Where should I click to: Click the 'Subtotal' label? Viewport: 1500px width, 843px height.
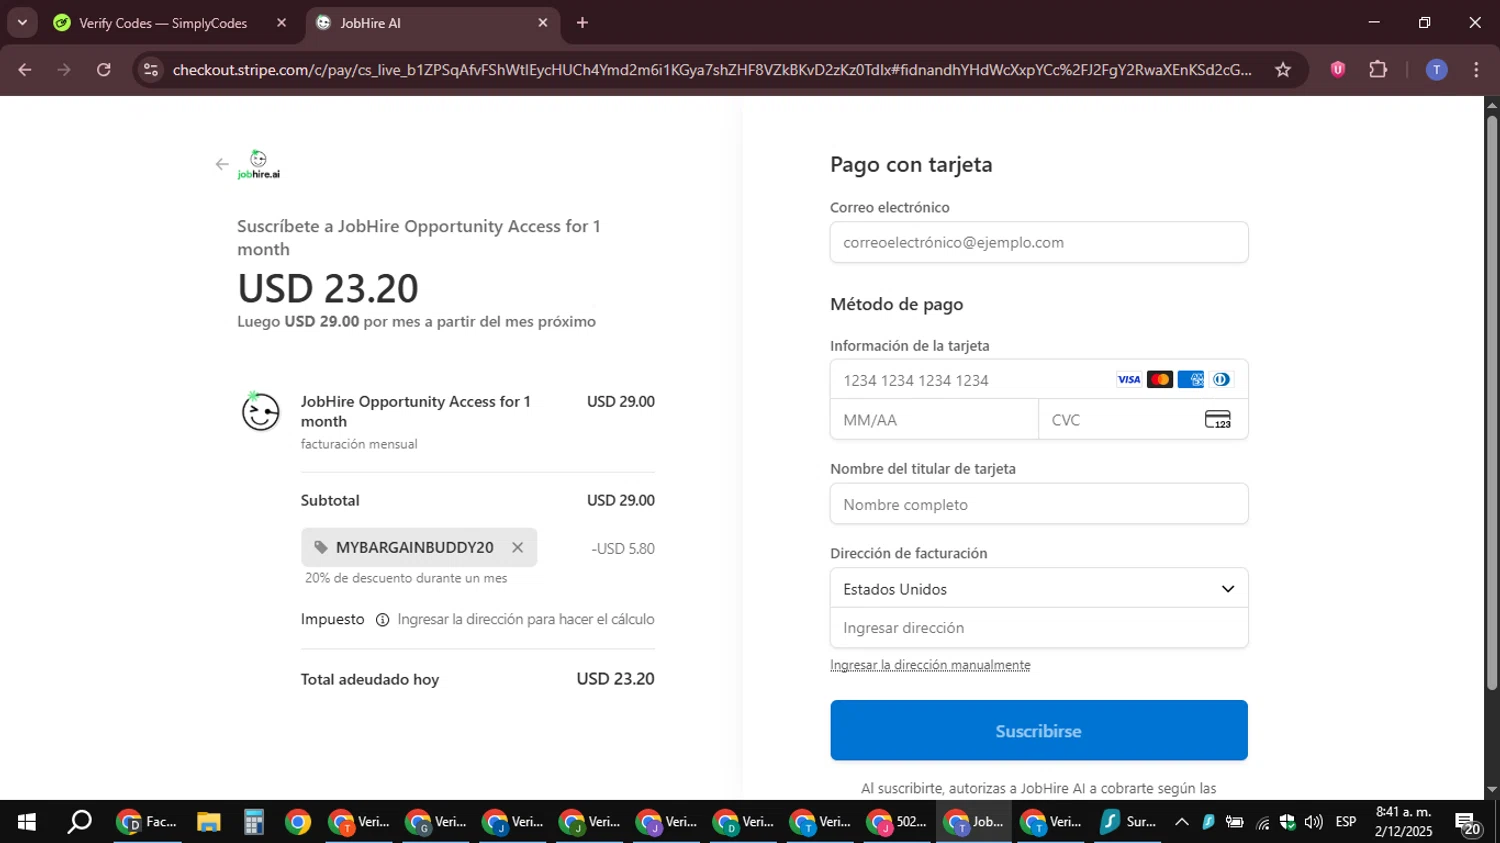330,501
